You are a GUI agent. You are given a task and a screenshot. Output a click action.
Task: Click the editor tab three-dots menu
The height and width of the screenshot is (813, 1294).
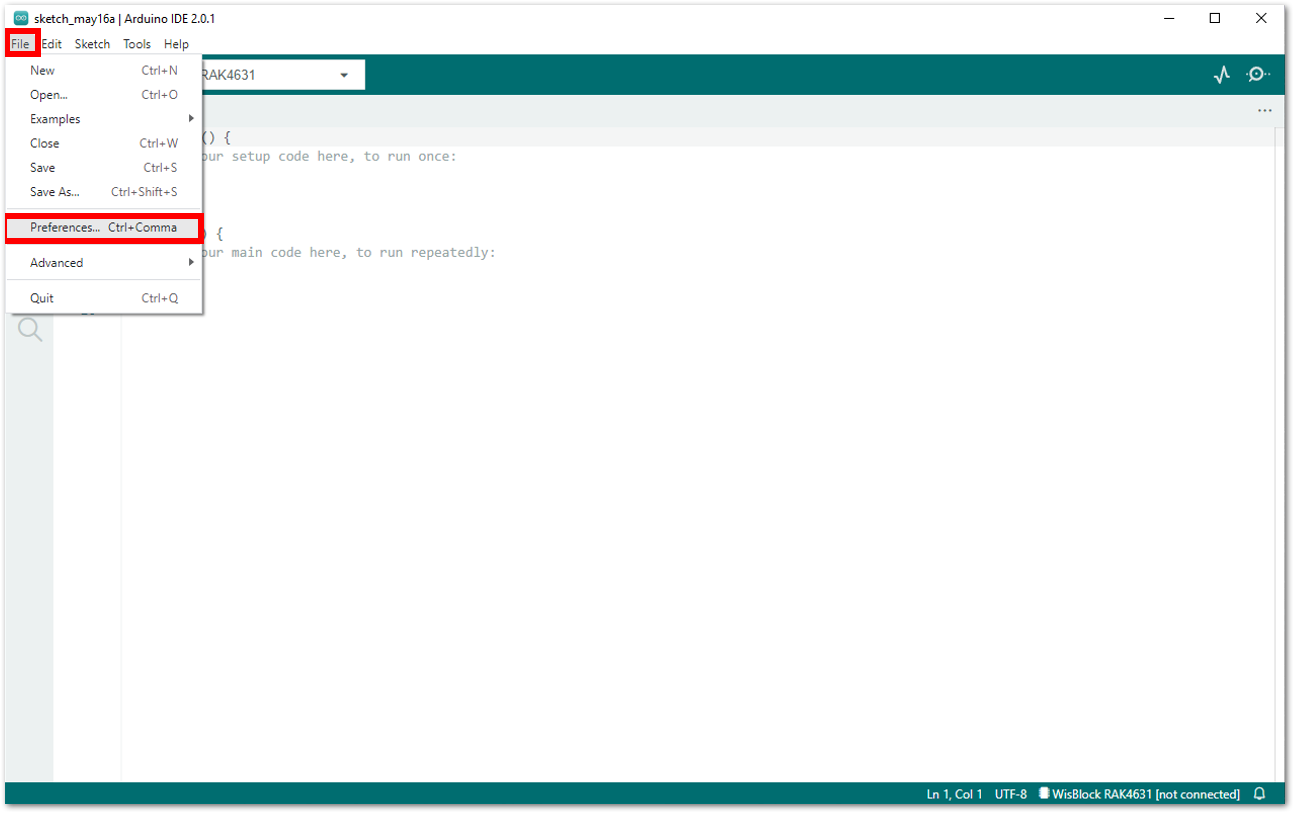tap(1265, 111)
